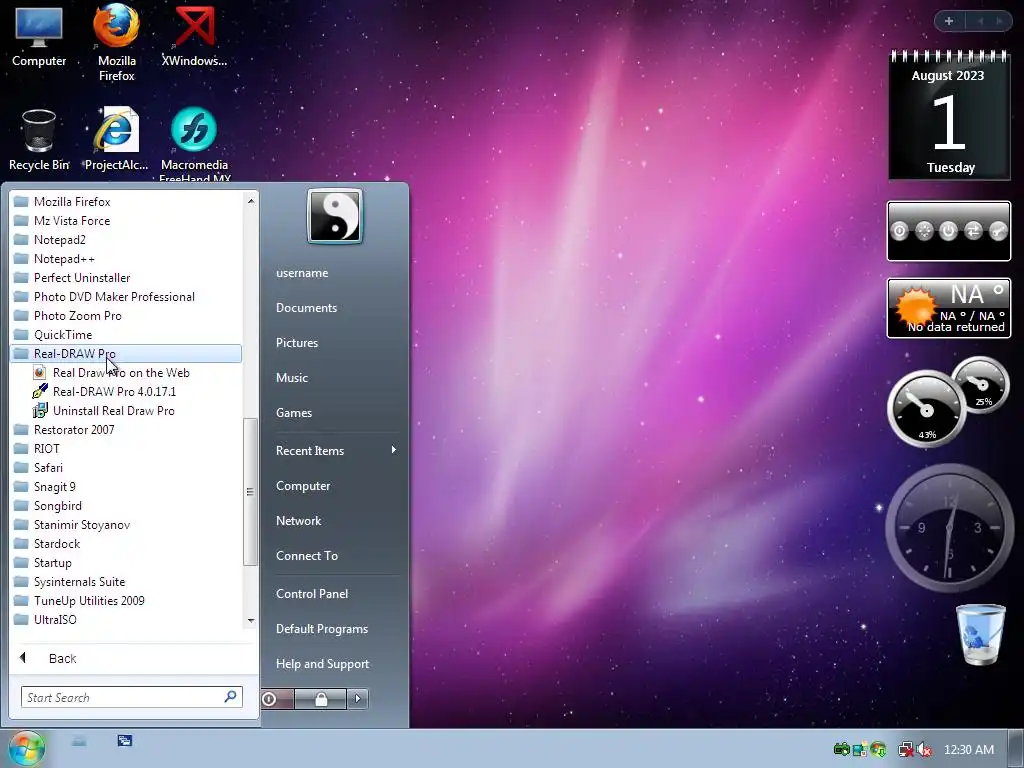Open Real Draw Pro on the Web
Image resolution: width=1024 pixels, height=768 pixels.
click(x=121, y=372)
